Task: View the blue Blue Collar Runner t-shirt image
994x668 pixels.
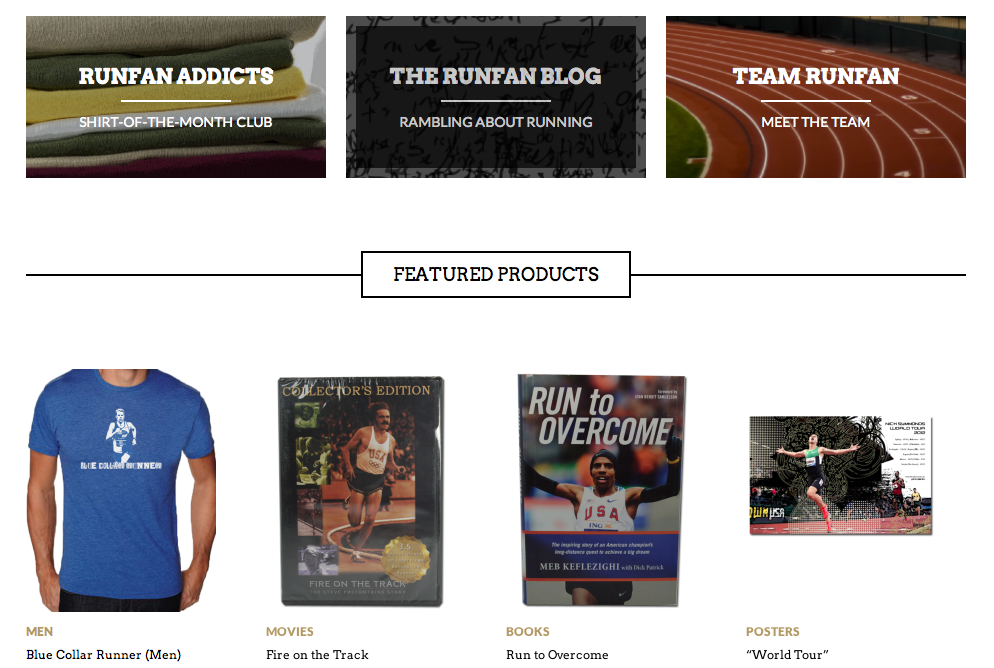Action: coord(122,490)
